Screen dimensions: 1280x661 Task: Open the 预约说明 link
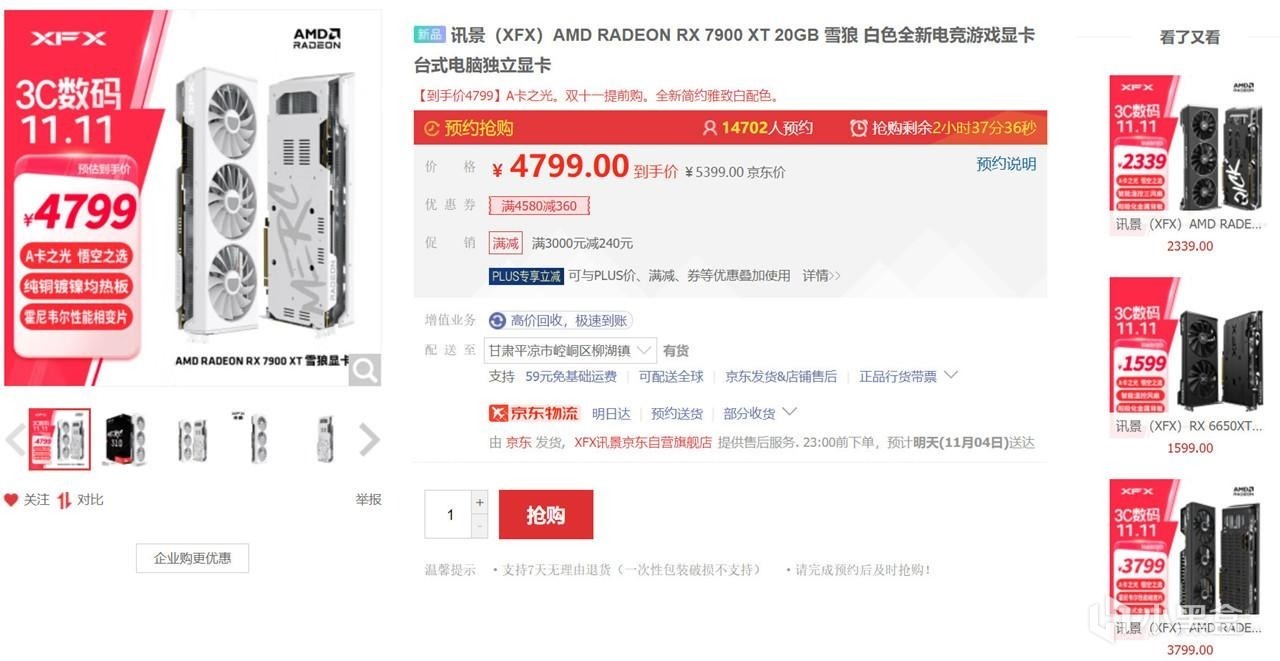(x=1006, y=164)
